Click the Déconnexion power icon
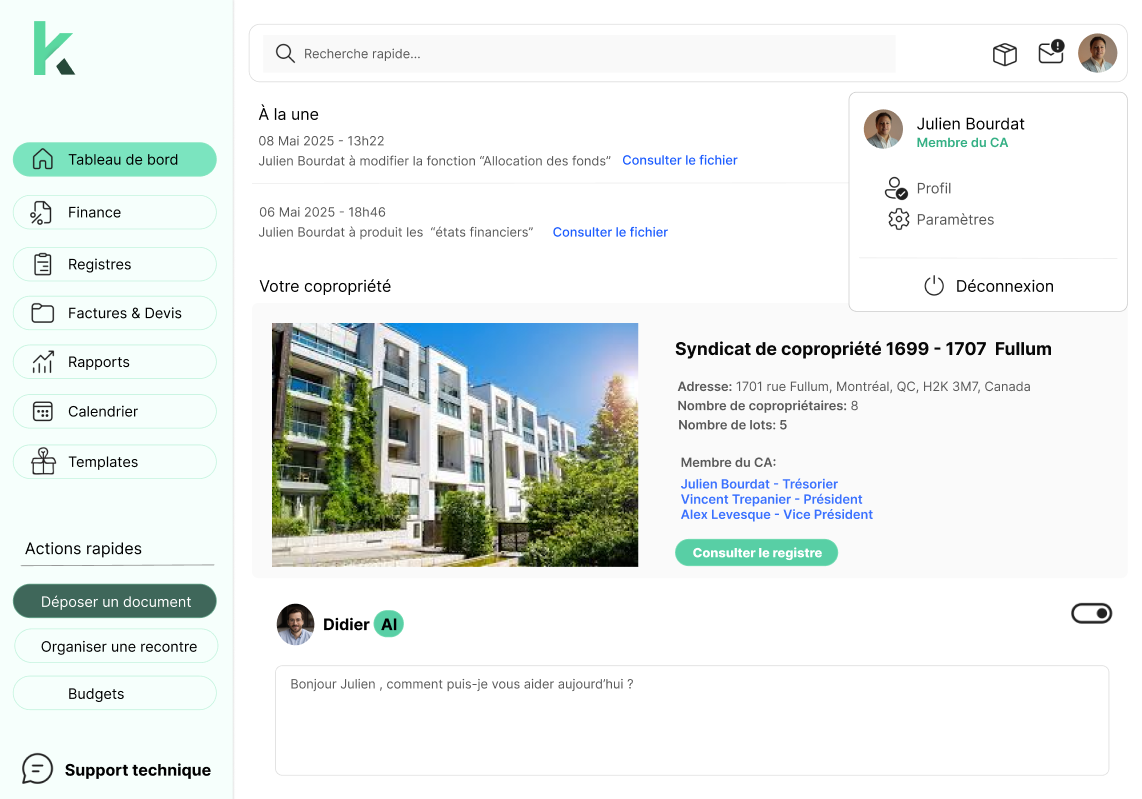Viewport: 1142px width, 799px height. (933, 286)
